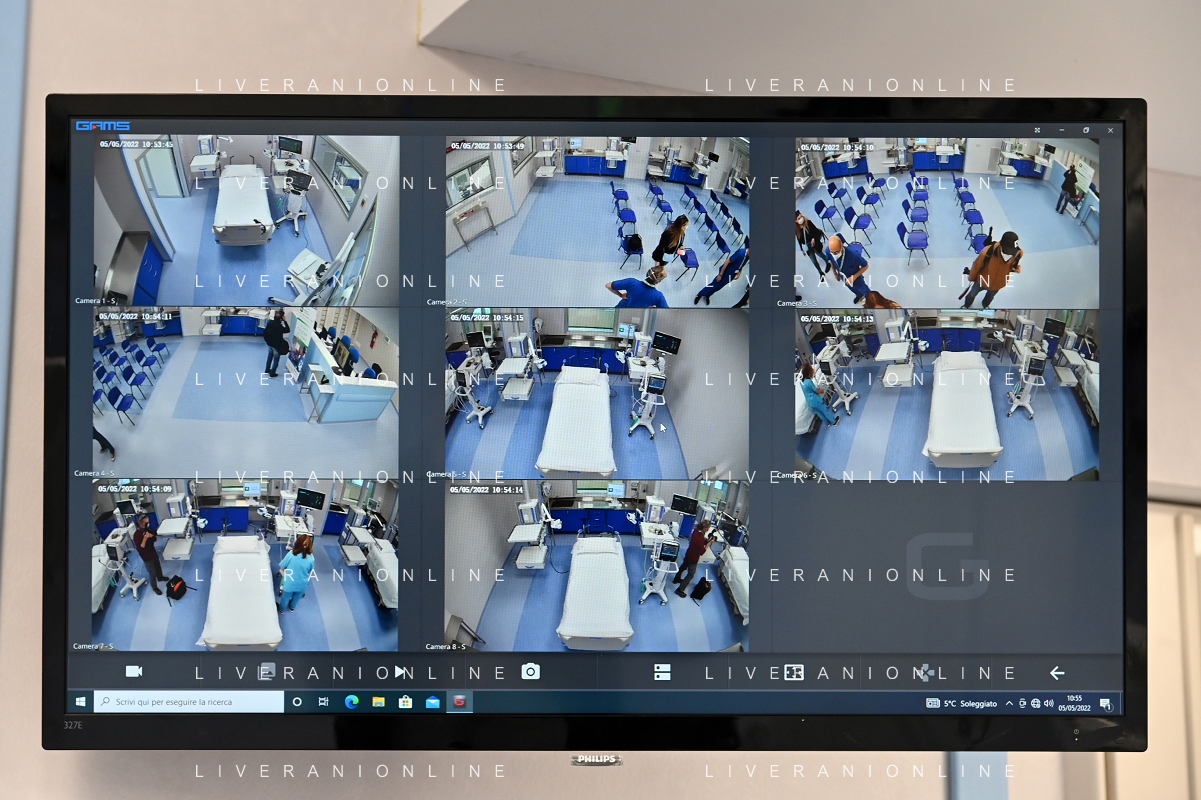
Task: Click the video camera icon in bottom toolbar
Action: click(x=134, y=671)
